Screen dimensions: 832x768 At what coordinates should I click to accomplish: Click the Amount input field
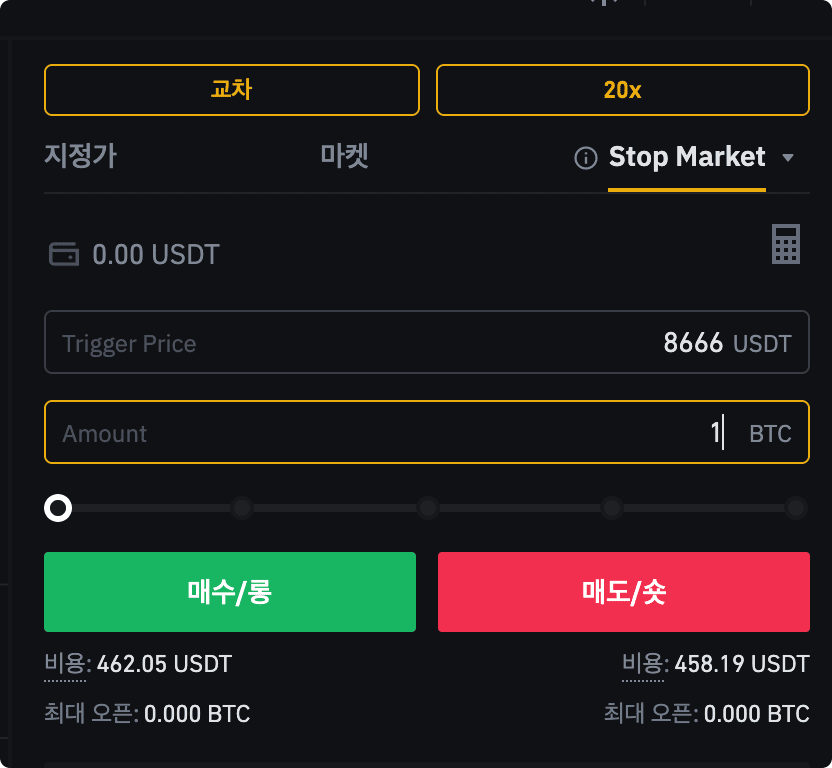(x=427, y=432)
